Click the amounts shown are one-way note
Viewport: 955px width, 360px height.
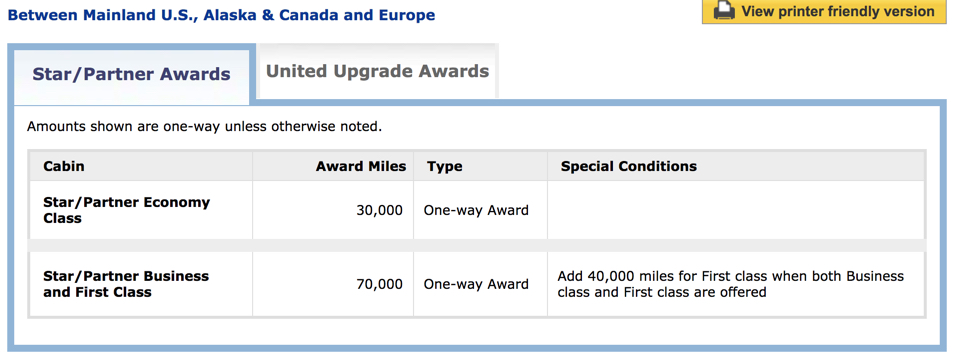point(205,127)
